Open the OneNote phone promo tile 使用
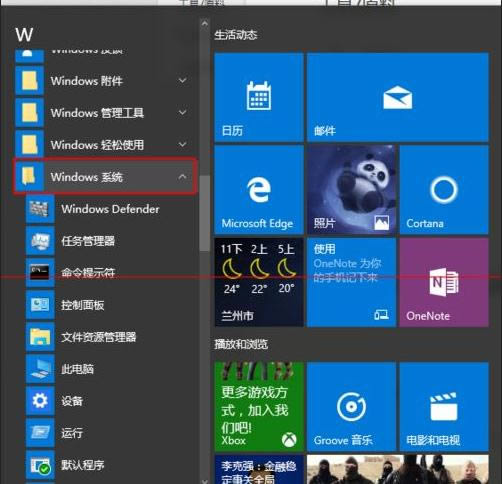This screenshot has width=502, height=484. click(352, 282)
